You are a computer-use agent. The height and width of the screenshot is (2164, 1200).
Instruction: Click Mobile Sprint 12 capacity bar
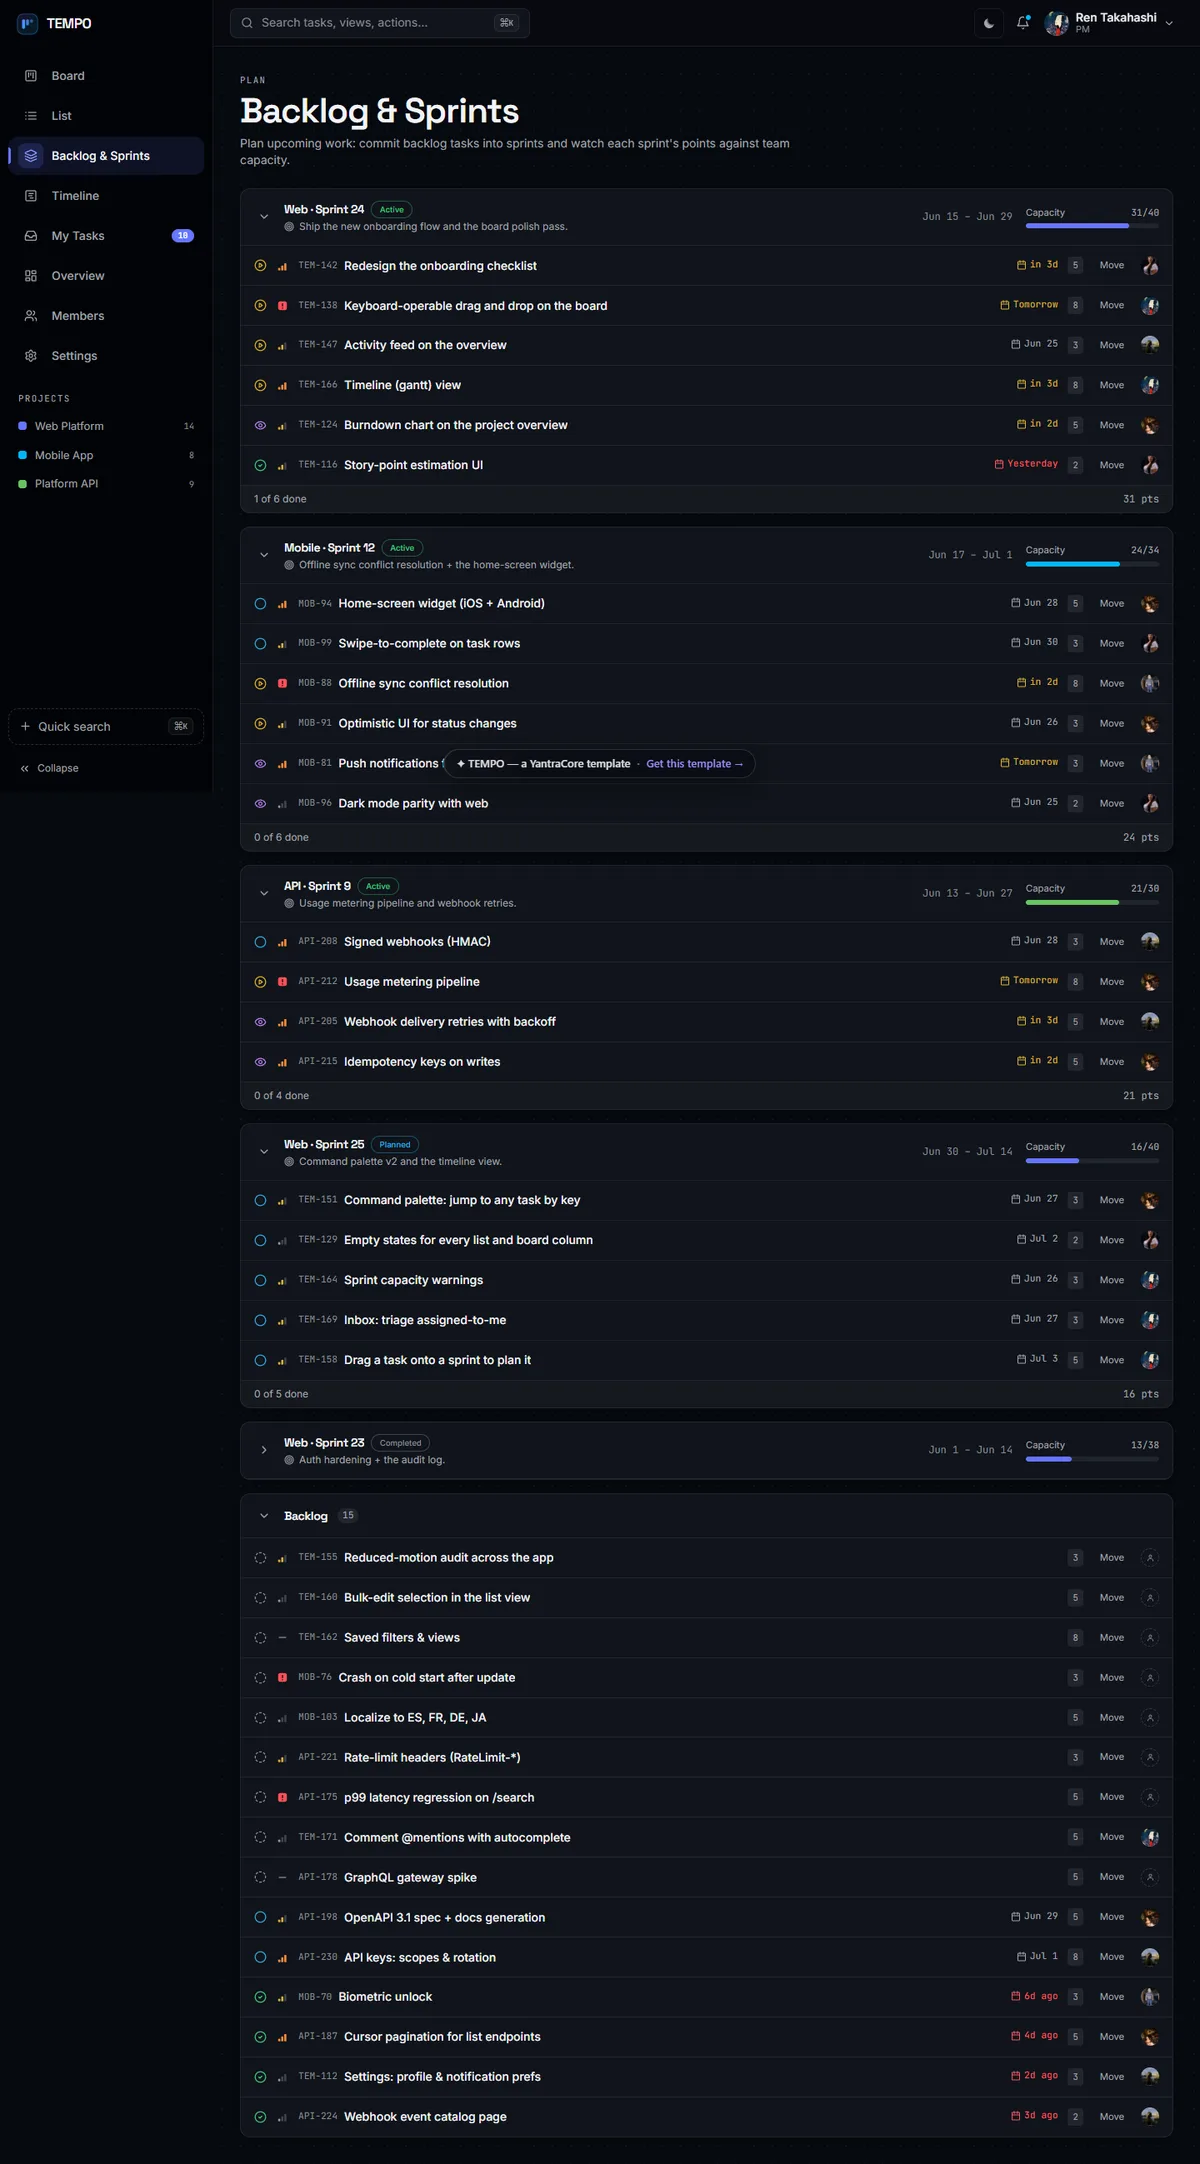pos(1092,564)
